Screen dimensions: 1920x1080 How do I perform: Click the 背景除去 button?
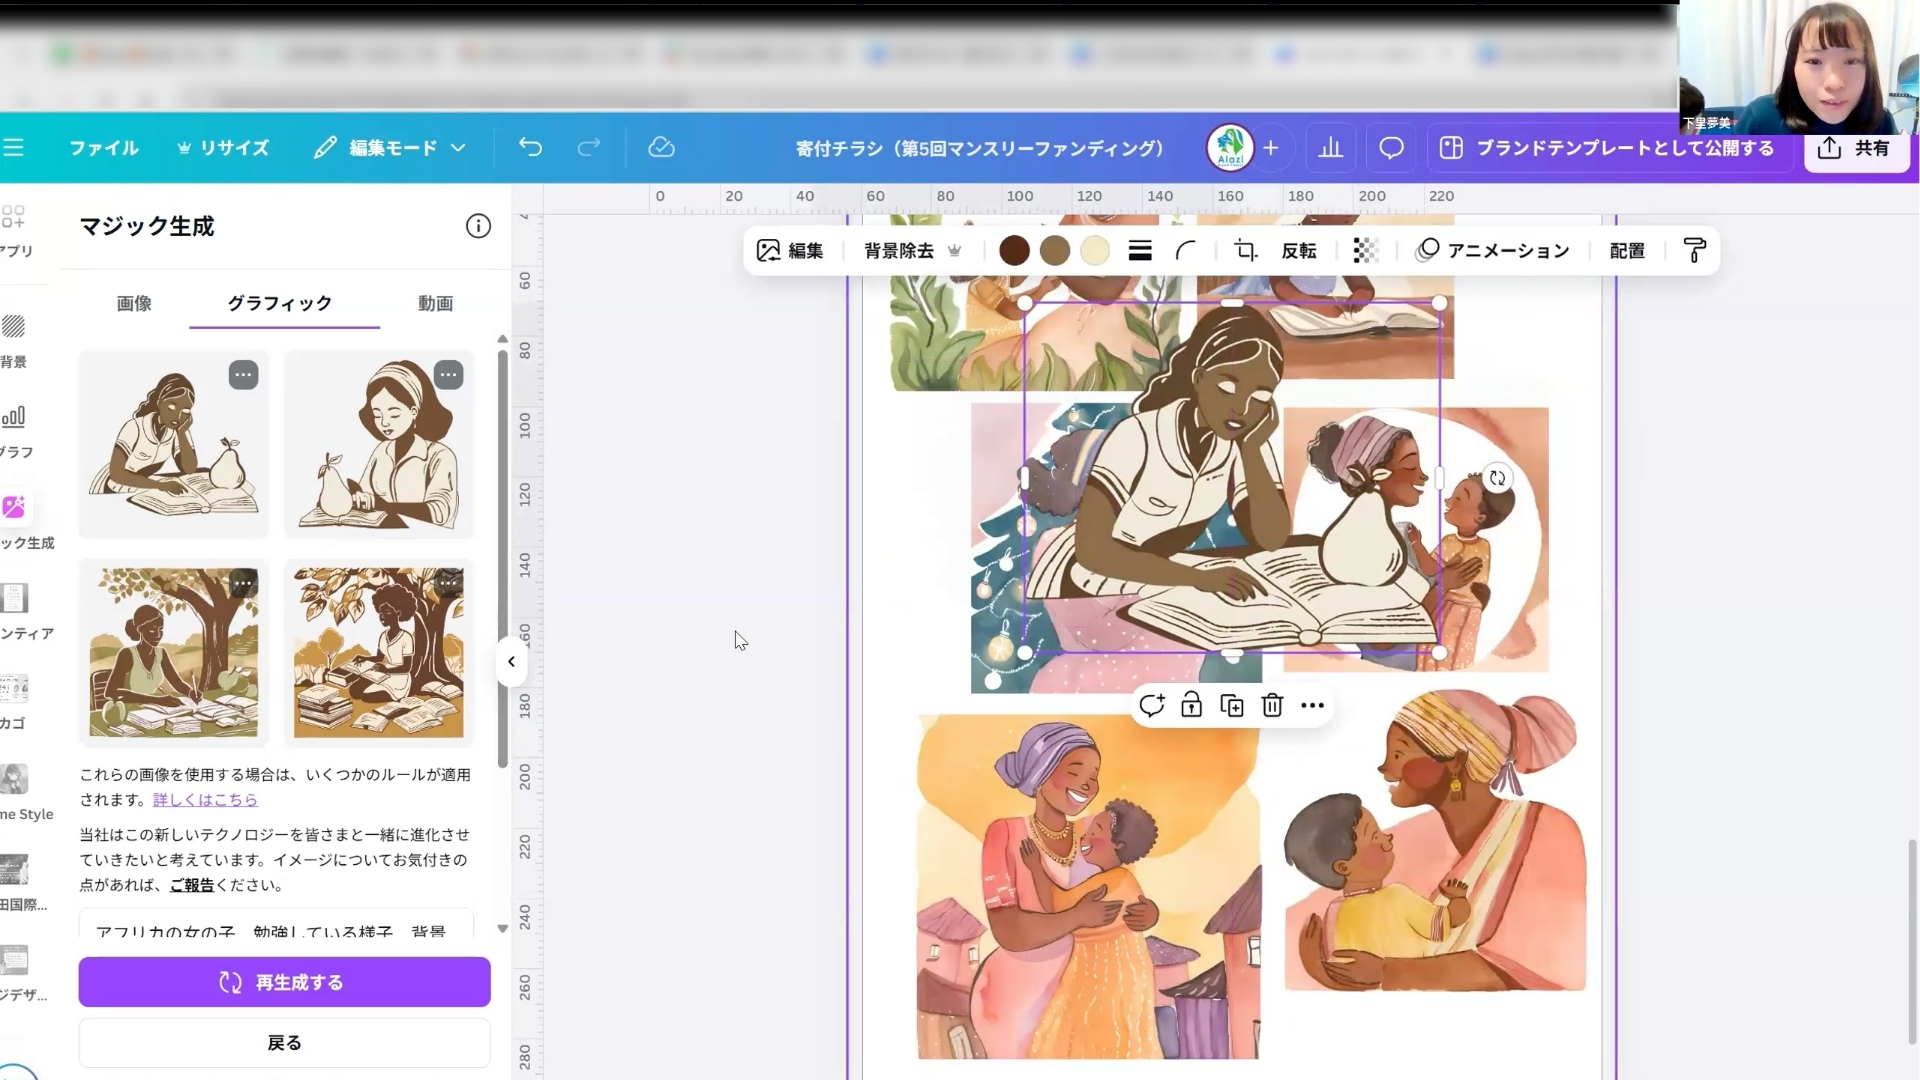click(x=912, y=251)
